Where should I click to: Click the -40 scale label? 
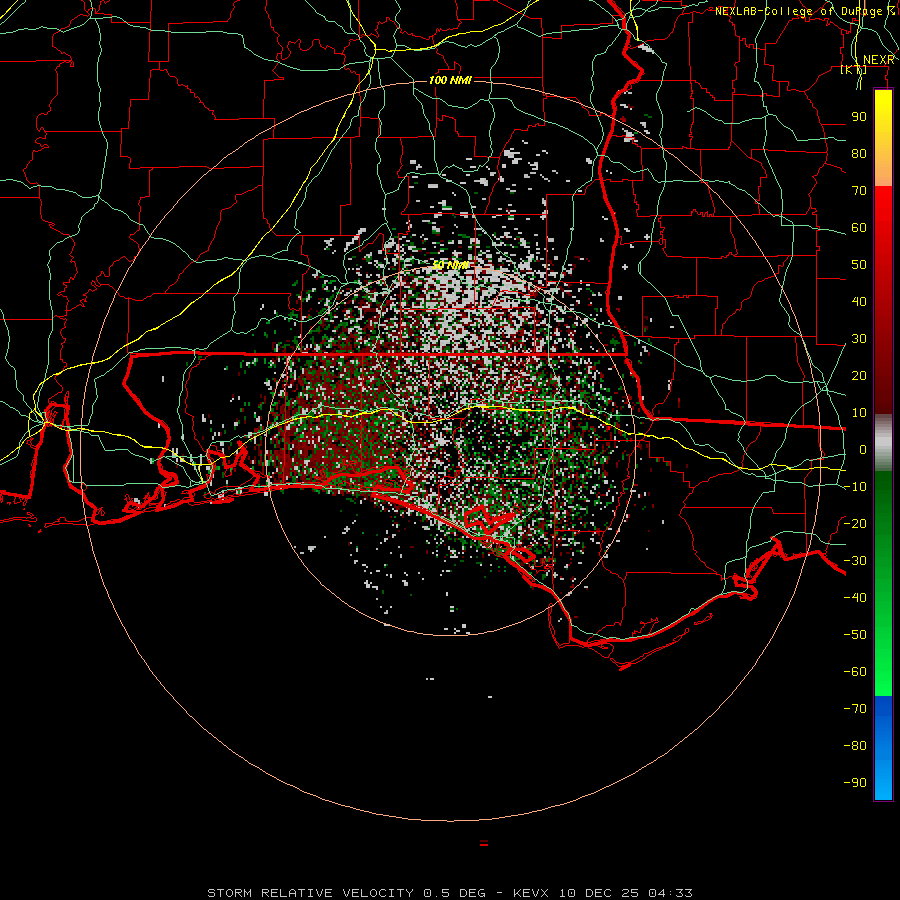pos(855,598)
